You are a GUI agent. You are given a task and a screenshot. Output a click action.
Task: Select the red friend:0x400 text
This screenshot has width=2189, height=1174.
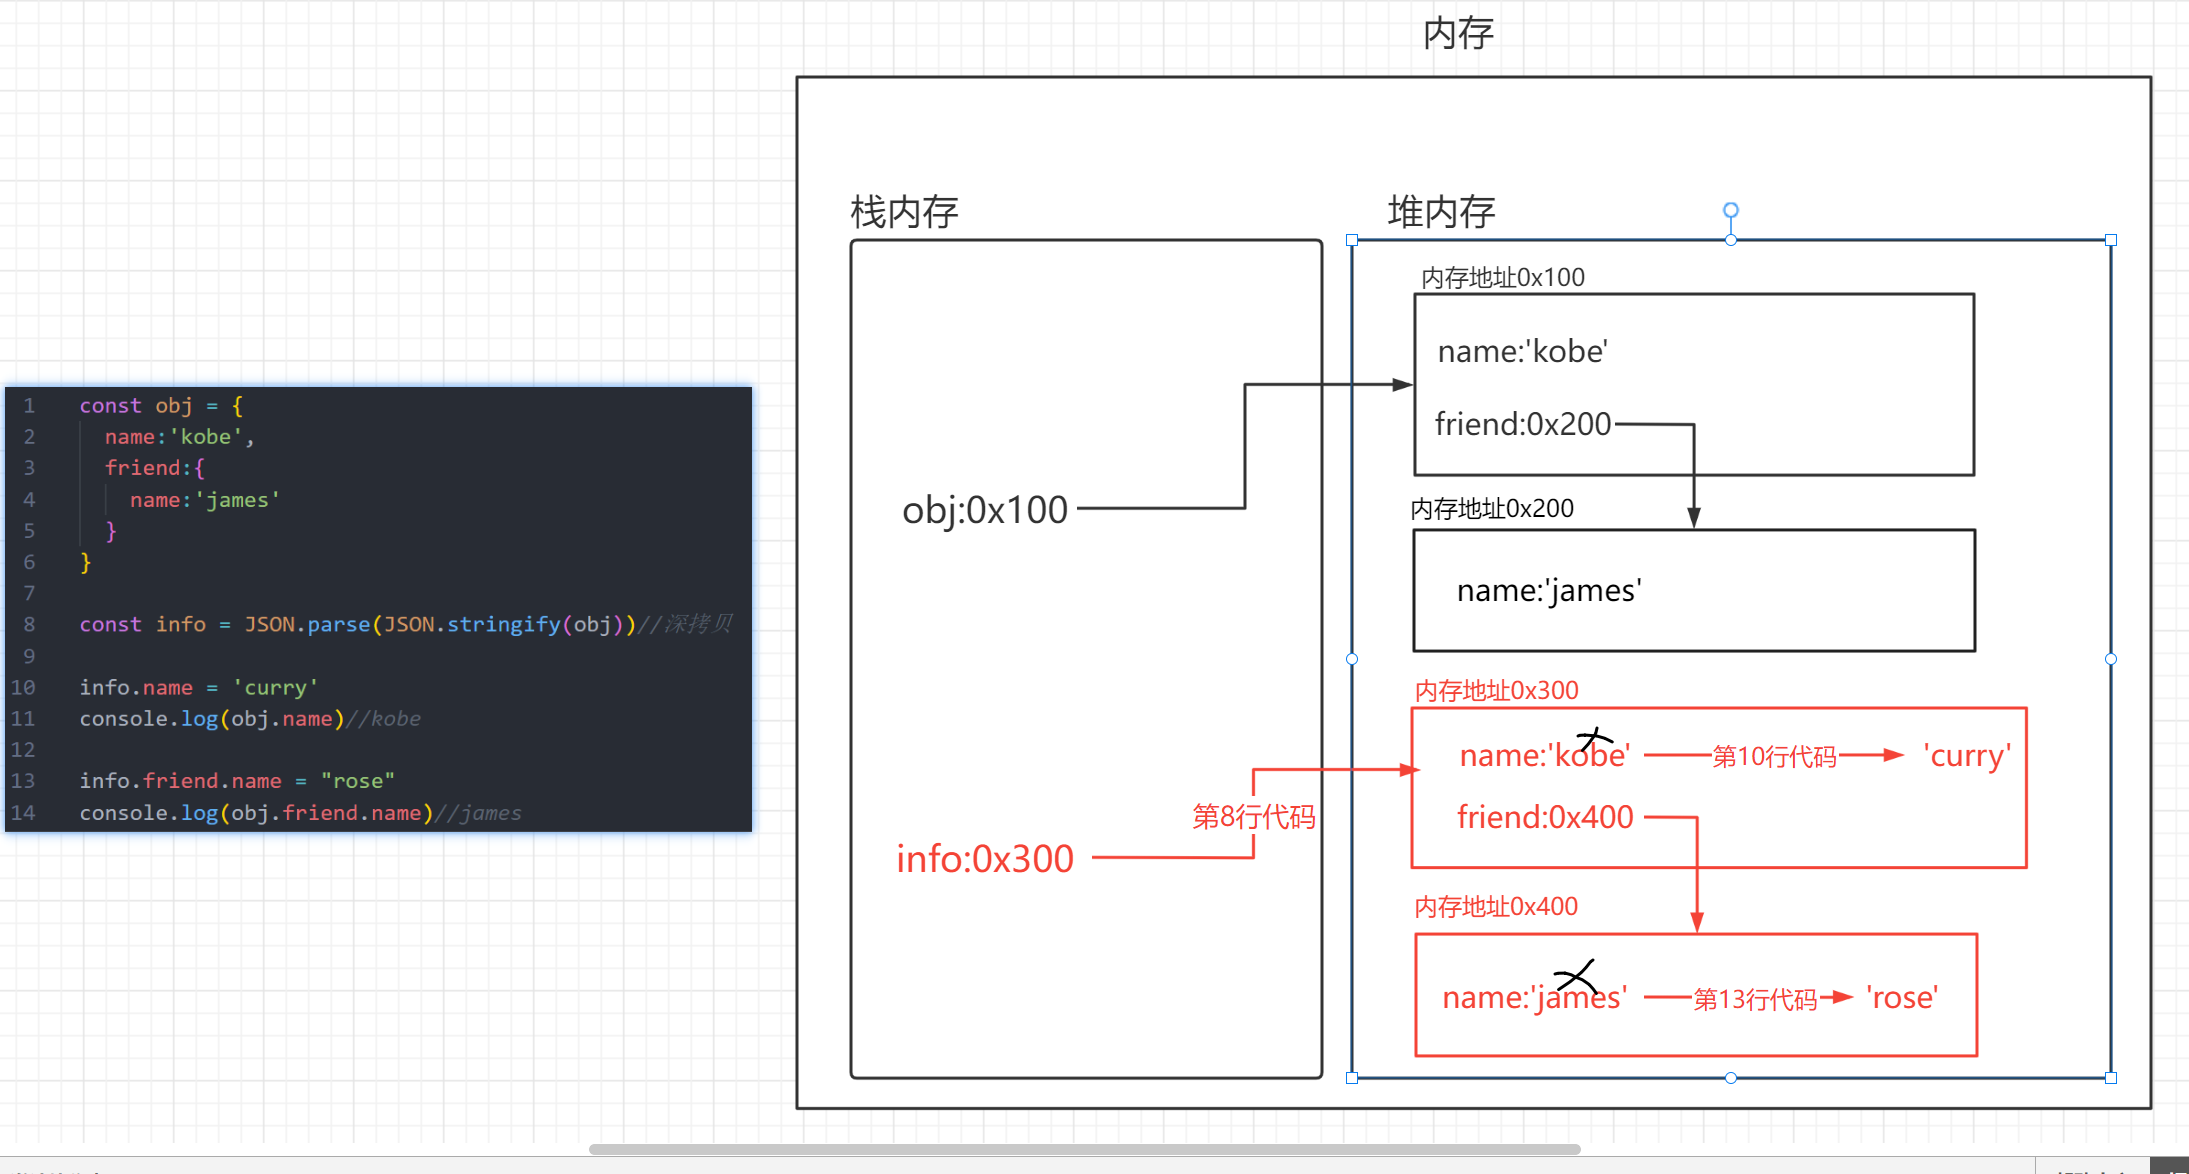pyautogui.click(x=1545, y=817)
